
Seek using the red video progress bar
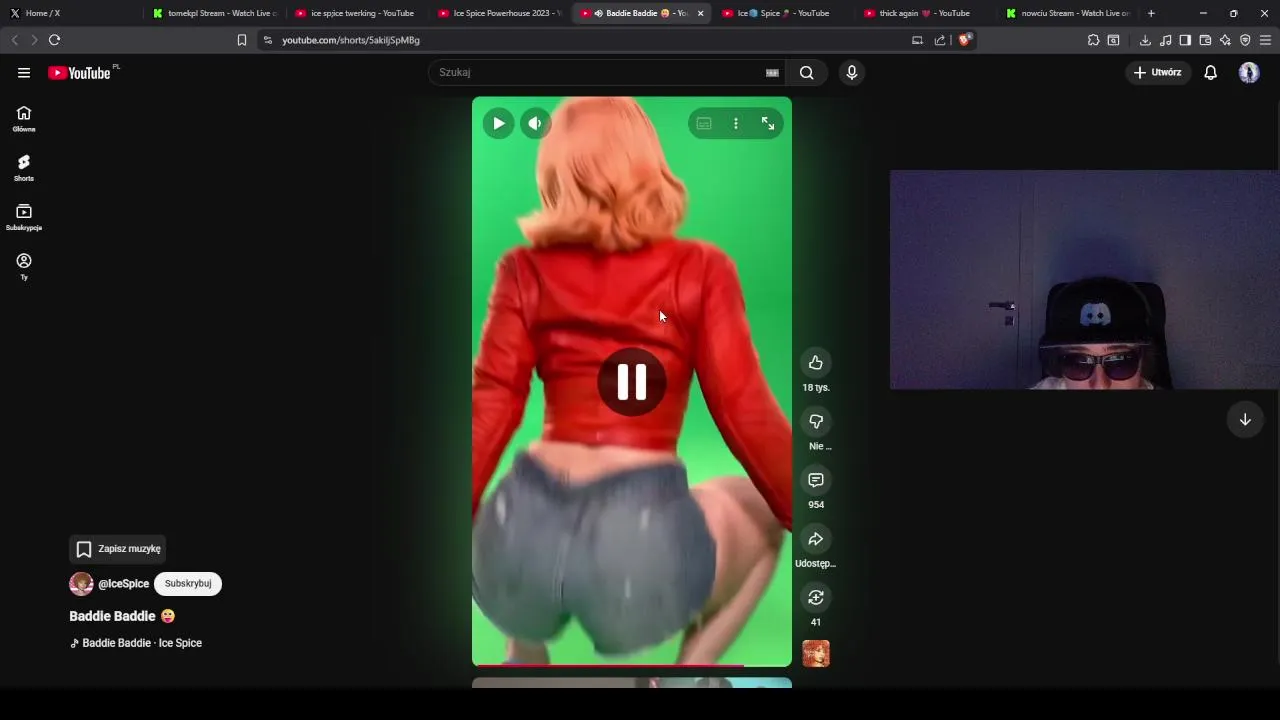[632, 665]
